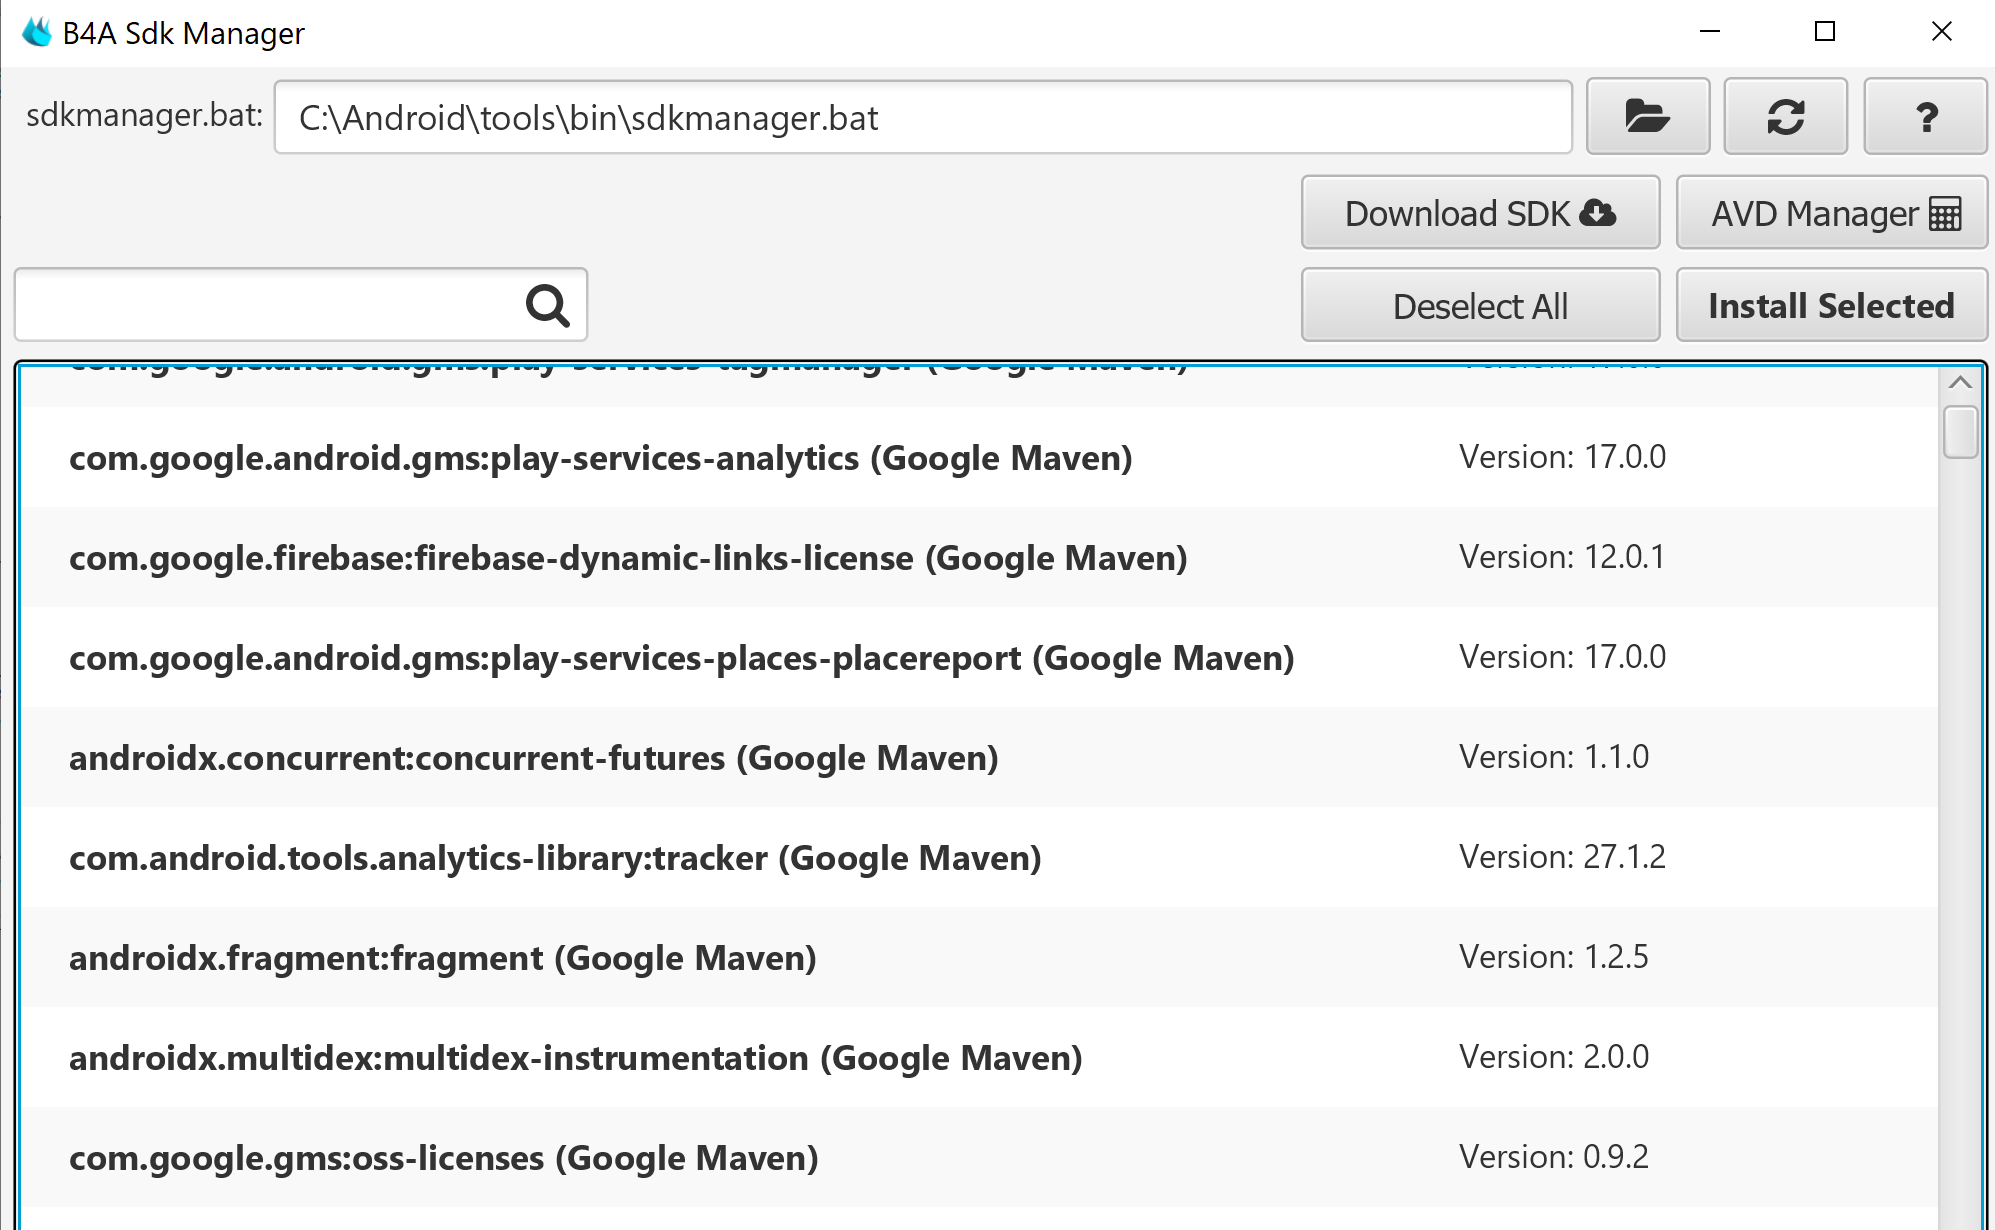Click the Download SDK button
1995x1230 pixels.
pos(1479,213)
